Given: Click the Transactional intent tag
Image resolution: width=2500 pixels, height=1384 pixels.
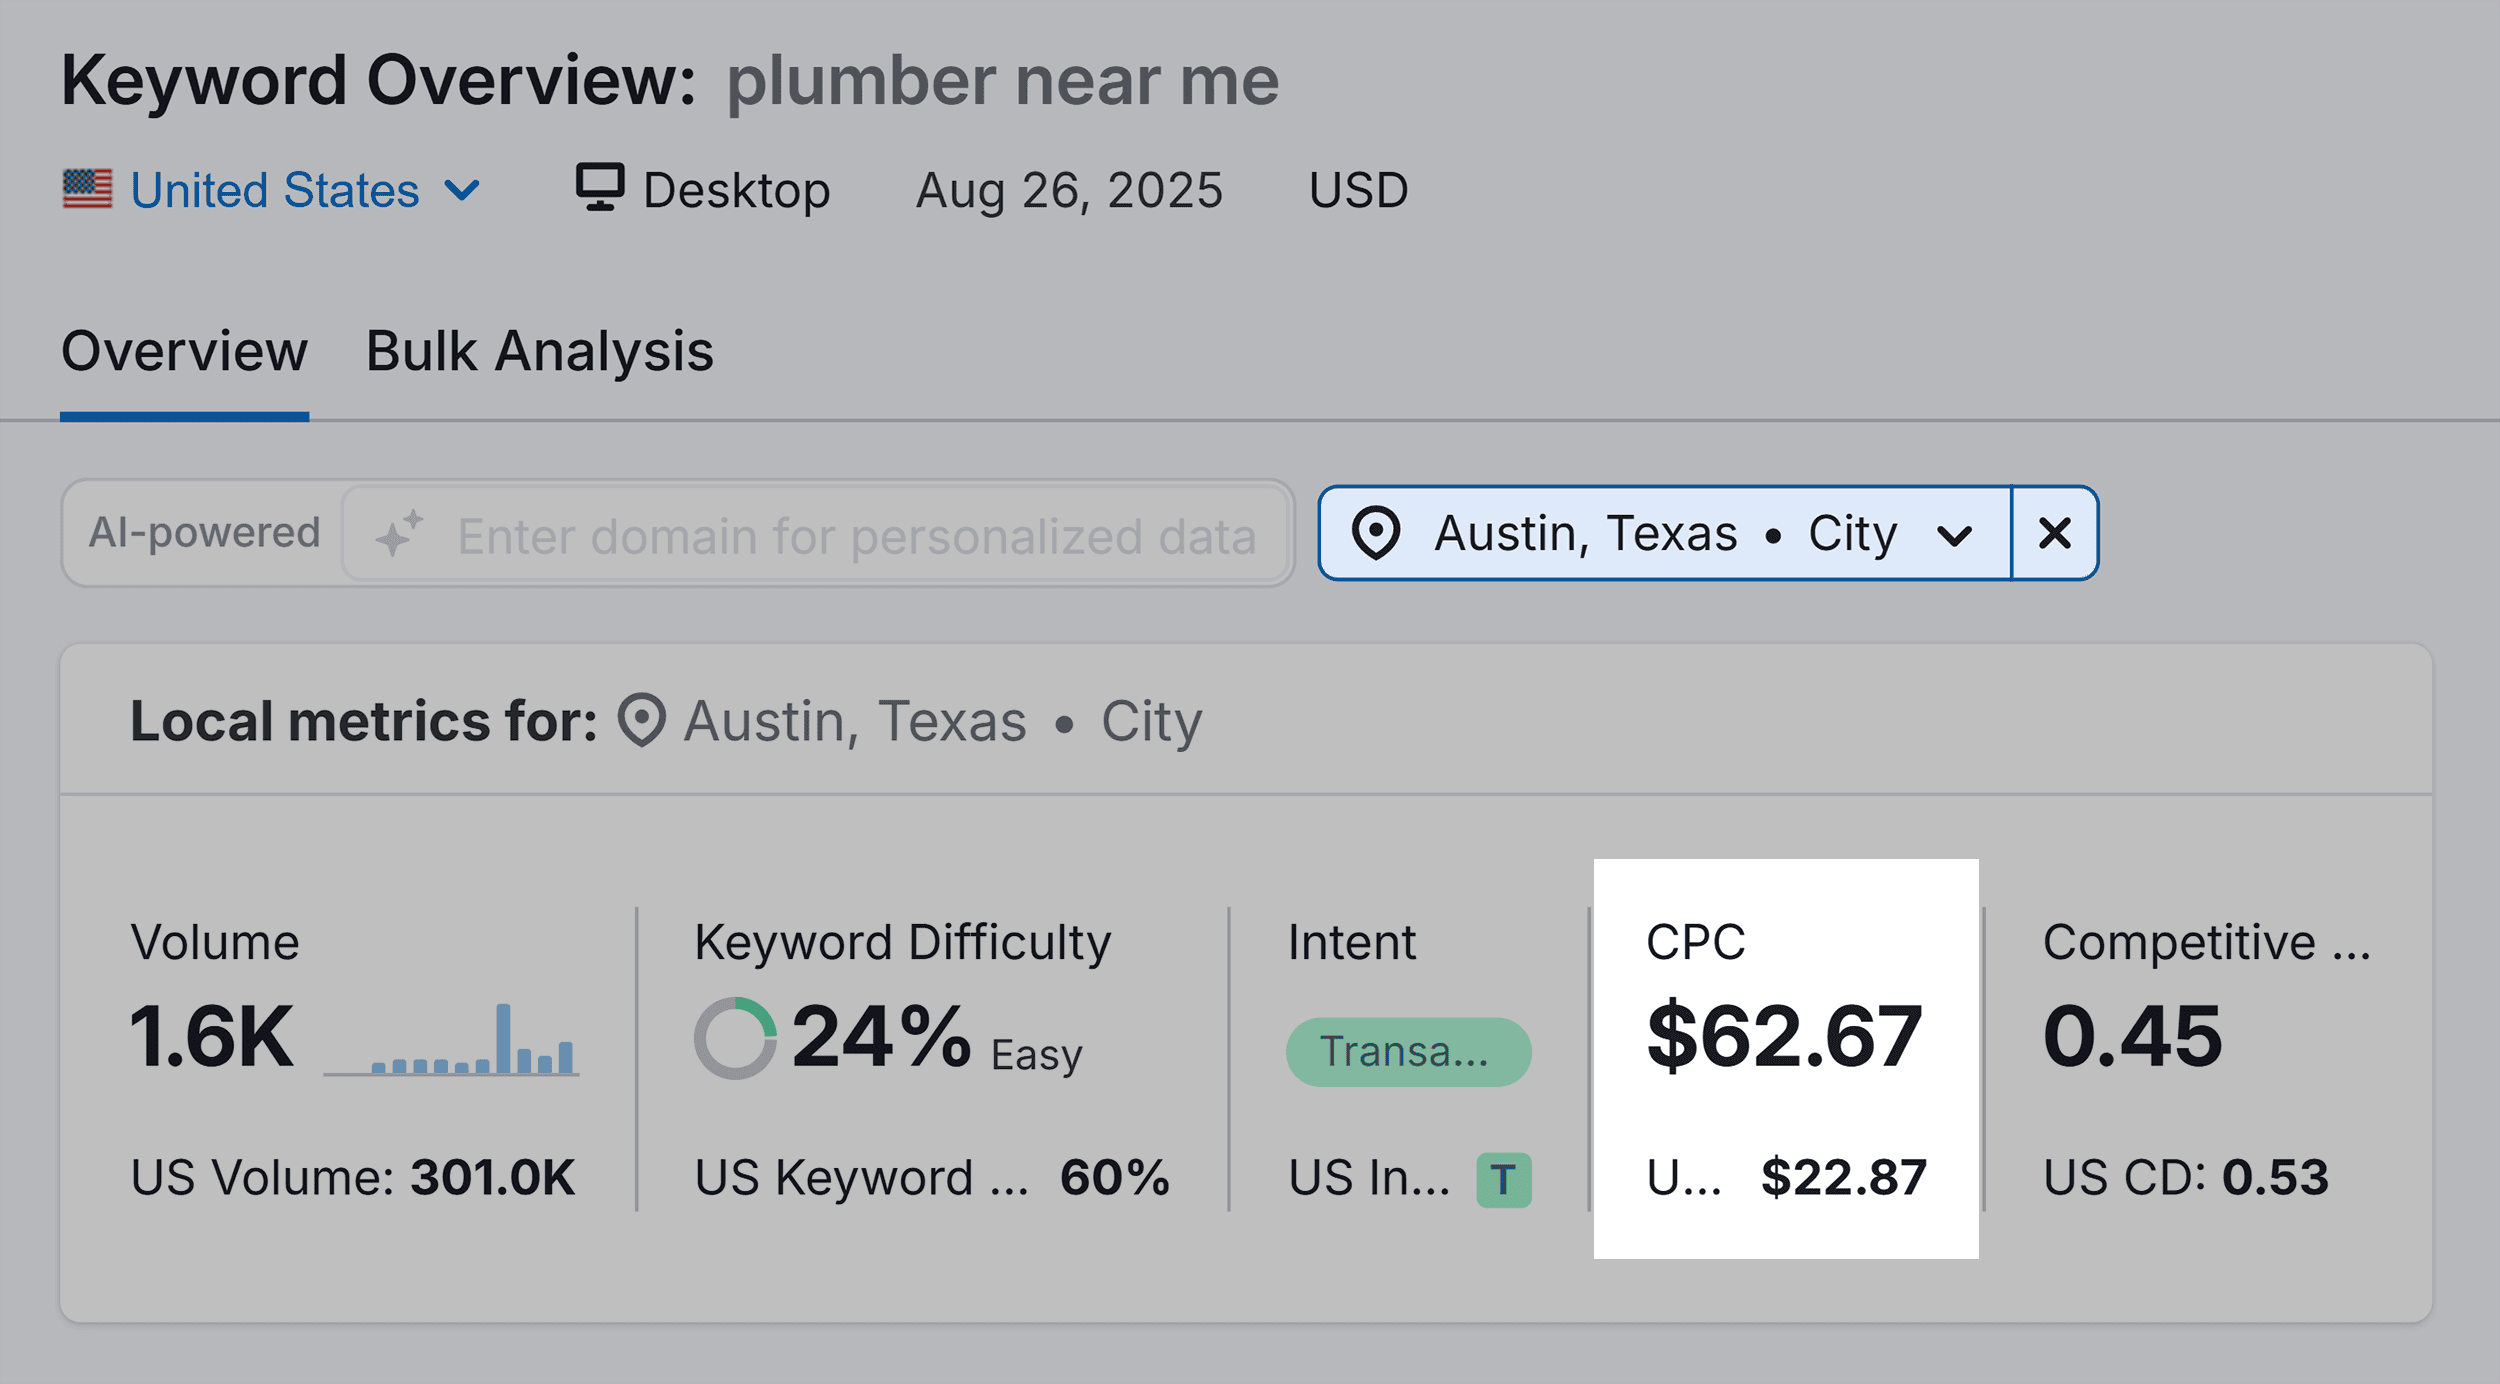Looking at the screenshot, I should pos(1407,1052).
